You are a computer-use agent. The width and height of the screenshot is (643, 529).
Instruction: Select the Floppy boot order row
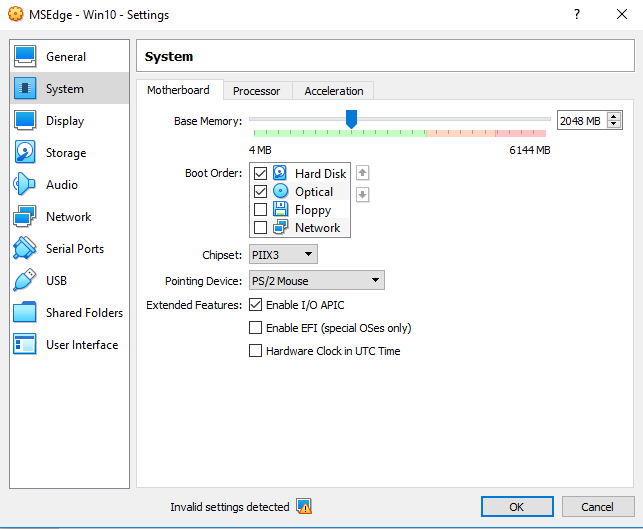(x=300, y=209)
